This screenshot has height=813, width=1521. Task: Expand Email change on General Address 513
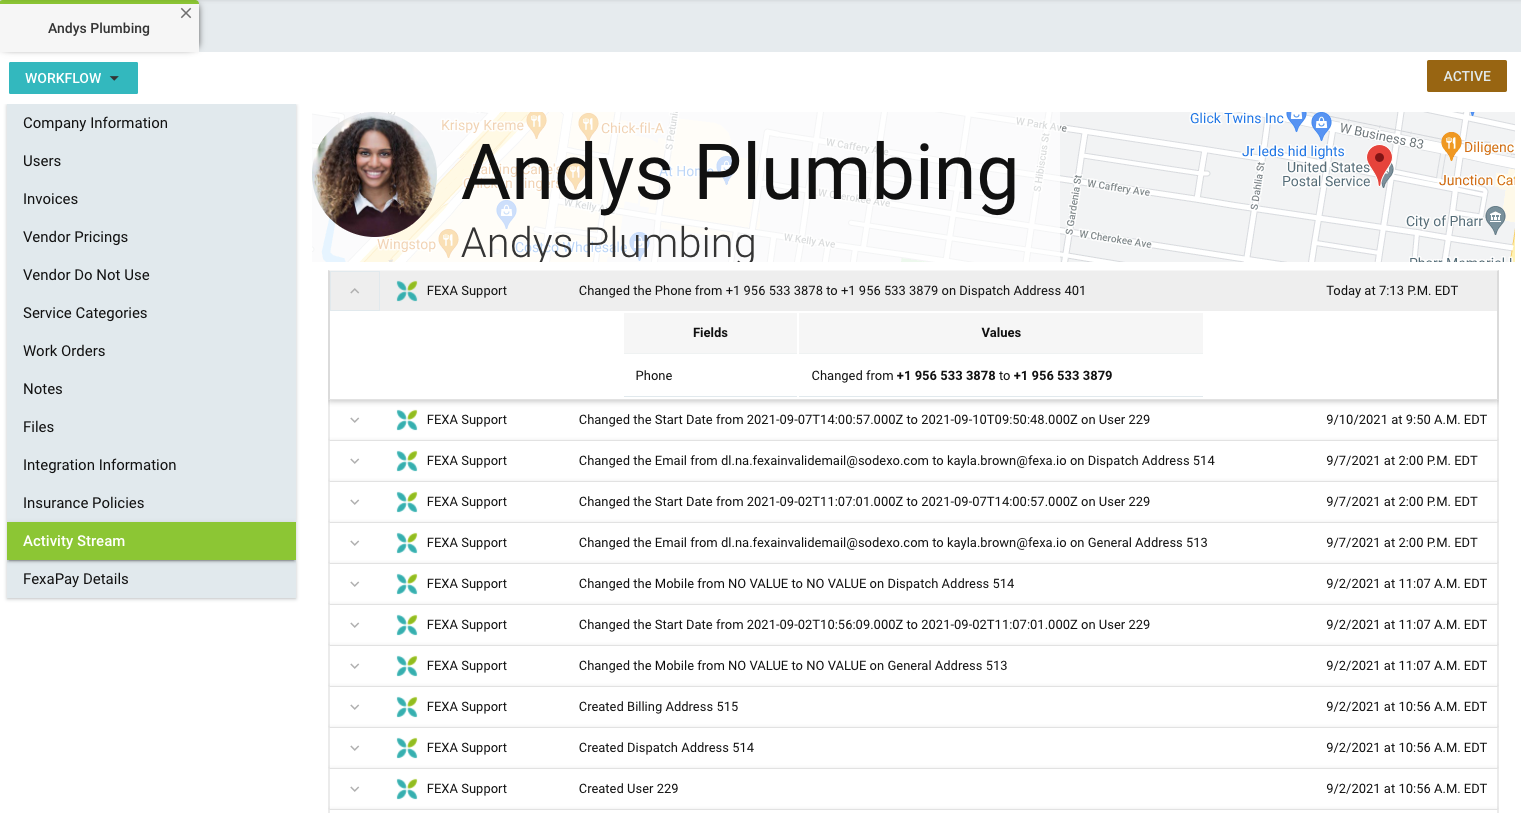pos(355,543)
